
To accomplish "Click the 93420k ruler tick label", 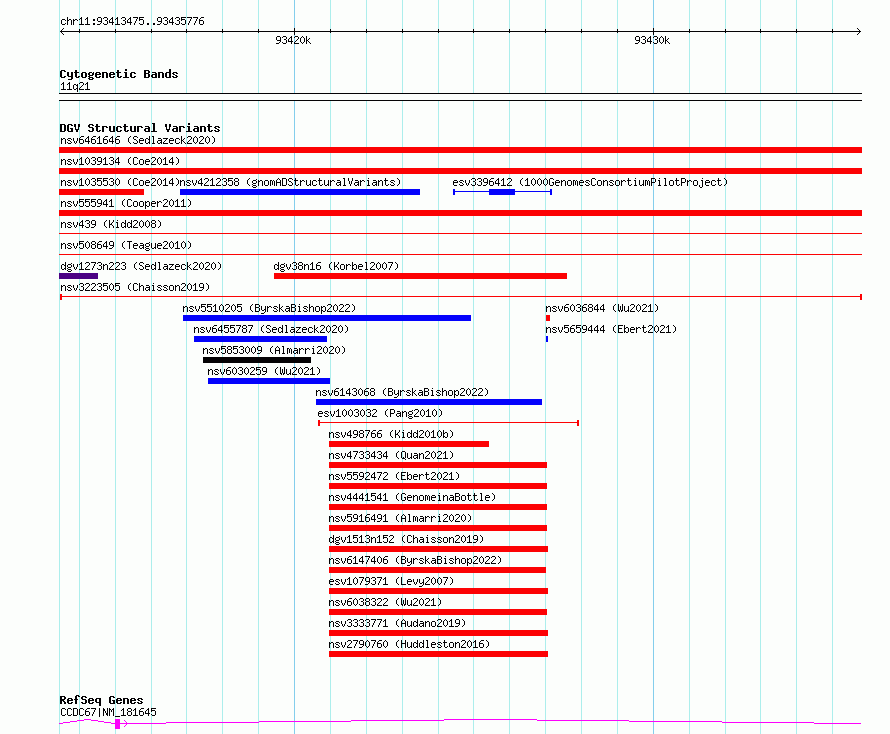I will click(x=293, y=40).
